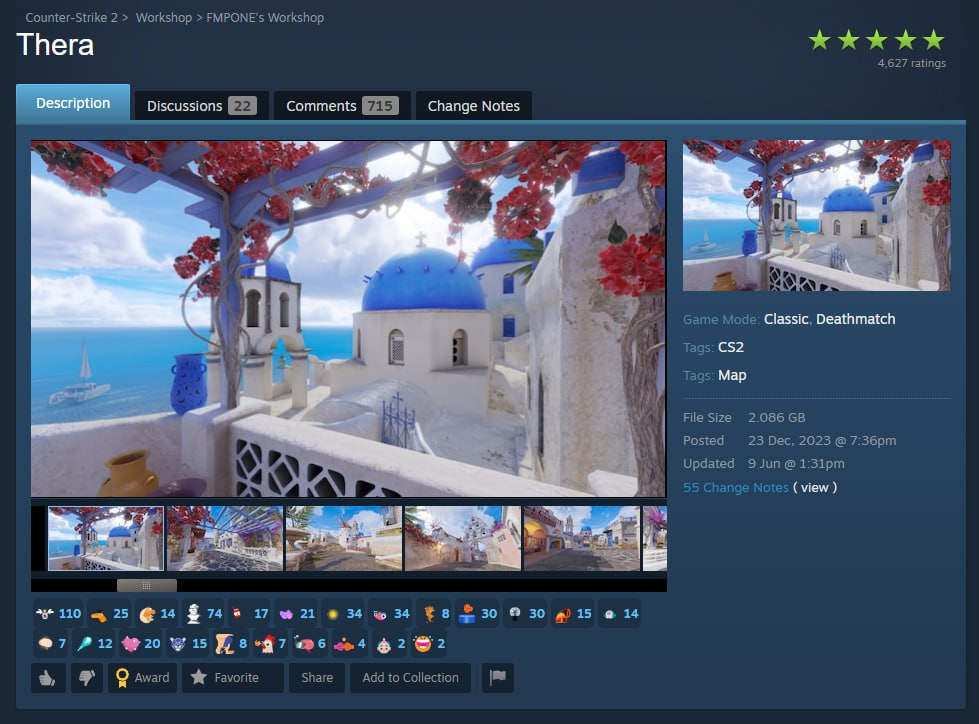Open FMPONE's Workshop breadcrumb link
Image resolution: width=979 pixels, height=724 pixels.
pyautogui.click(x=263, y=17)
